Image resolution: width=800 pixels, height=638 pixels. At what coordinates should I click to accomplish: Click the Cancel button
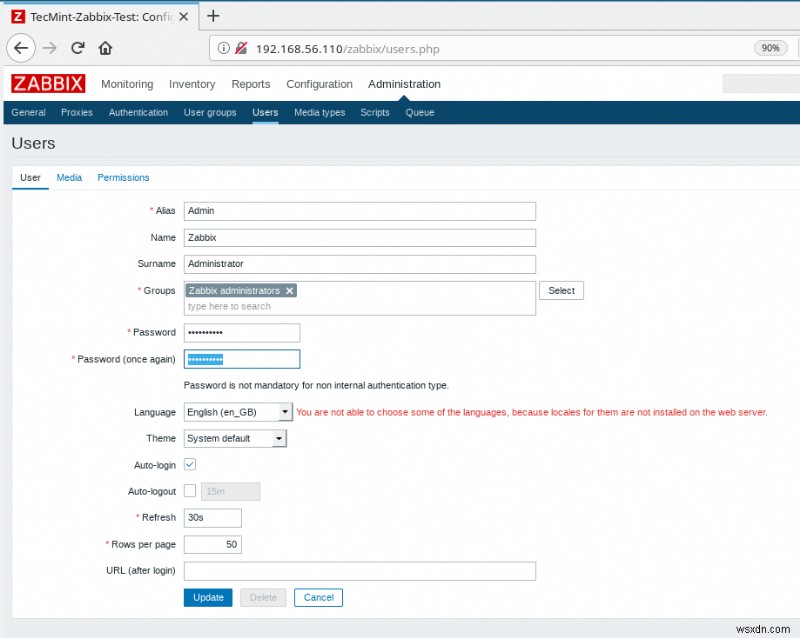pyautogui.click(x=318, y=597)
